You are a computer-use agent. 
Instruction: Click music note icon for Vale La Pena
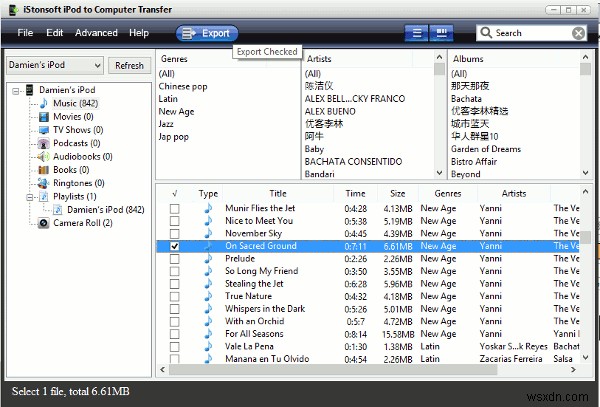point(208,347)
